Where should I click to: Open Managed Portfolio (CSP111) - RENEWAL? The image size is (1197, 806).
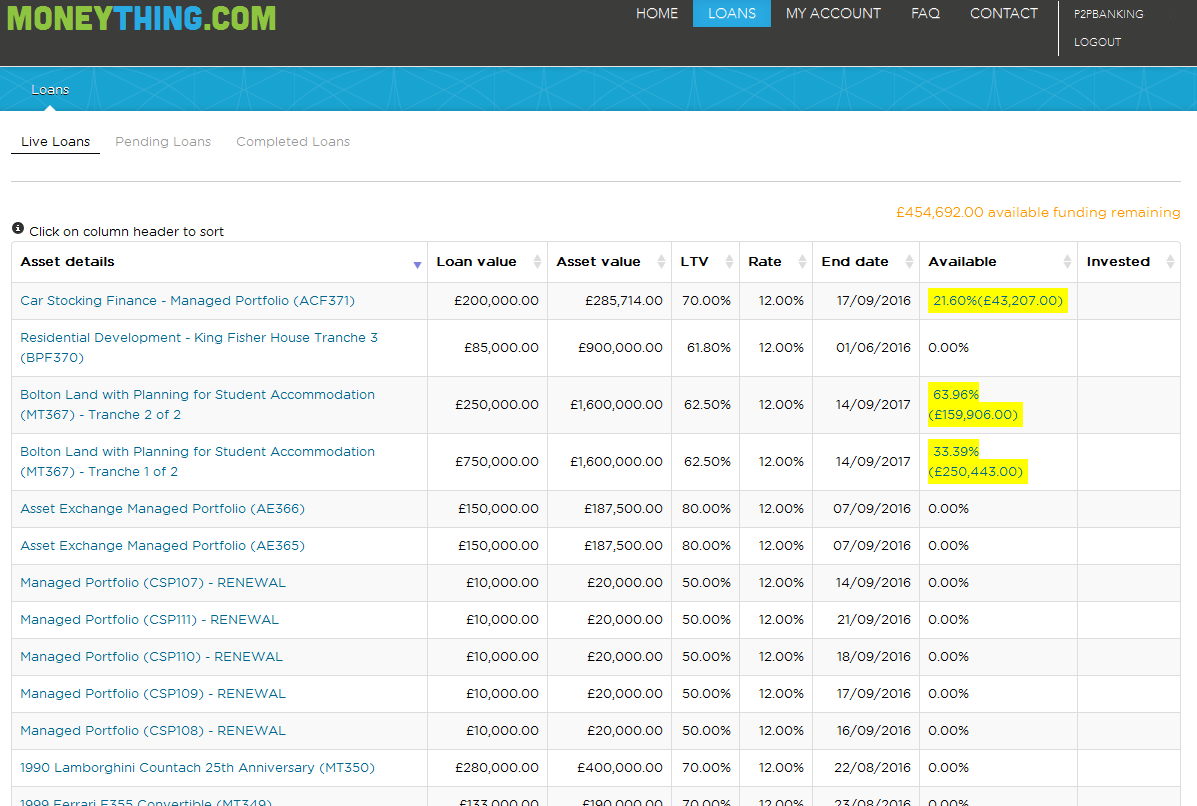click(x=150, y=620)
